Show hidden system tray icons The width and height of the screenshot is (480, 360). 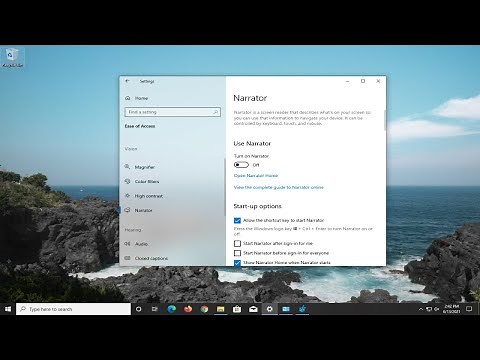(421, 309)
